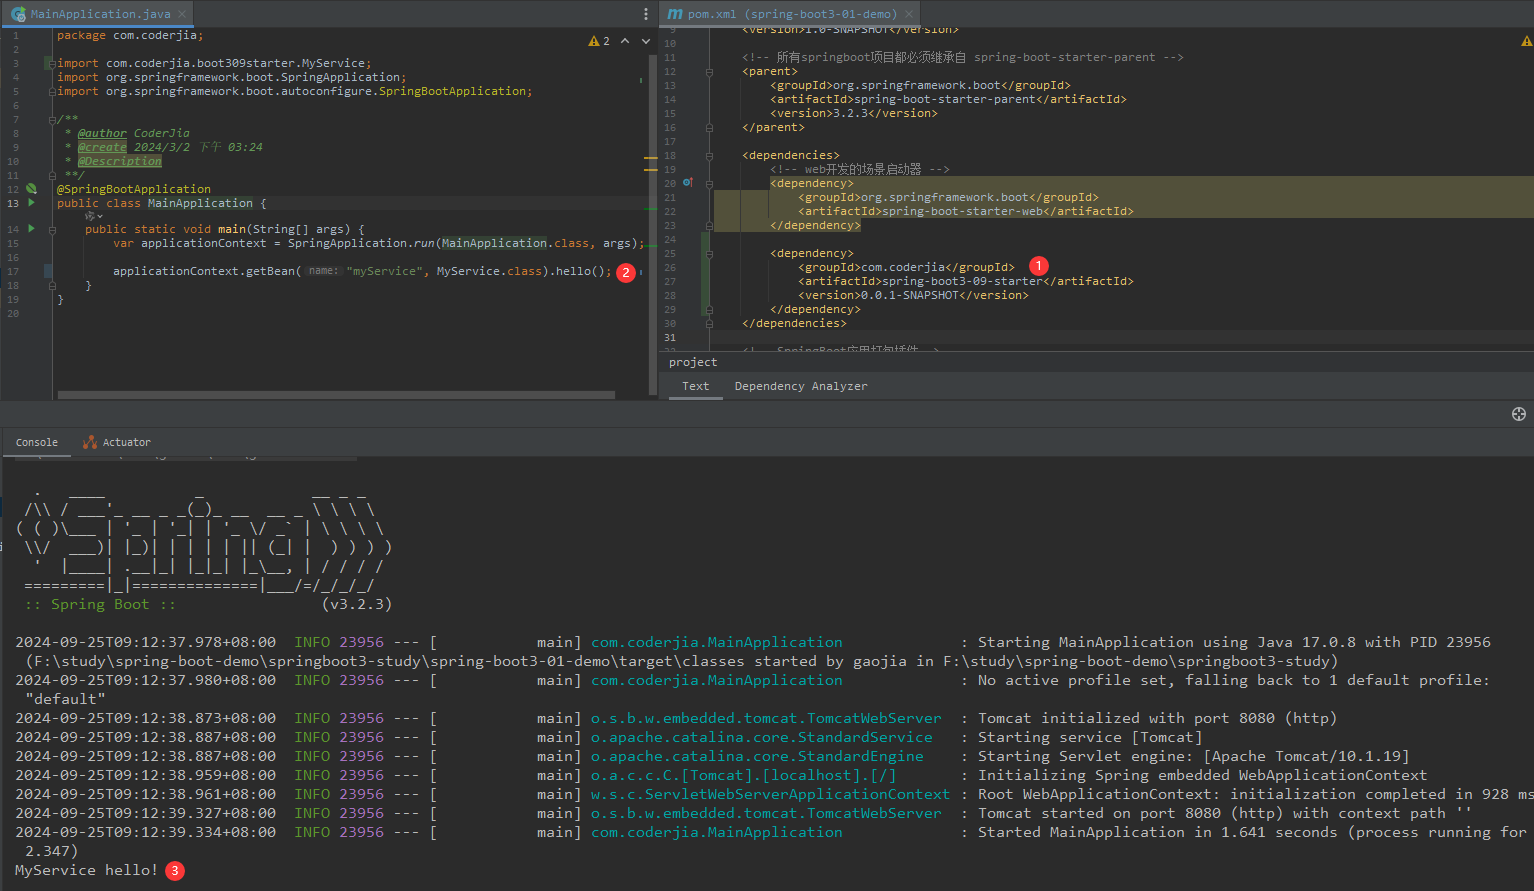Click o.apache.catalina.core.StandardEngine logger name in console
The height and width of the screenshot is (891, 1534).
pyautogui.click(x=757, y=756)
